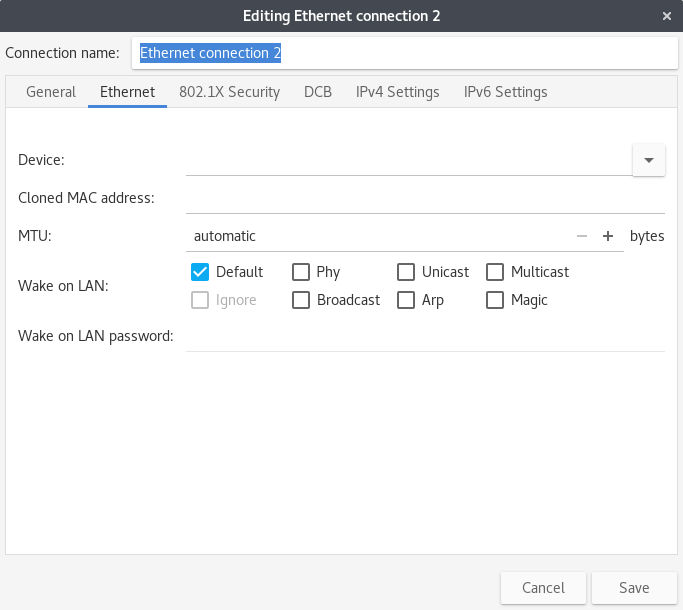Open the 802.1X Security tab
683x610 pixels.
[230, 92]
